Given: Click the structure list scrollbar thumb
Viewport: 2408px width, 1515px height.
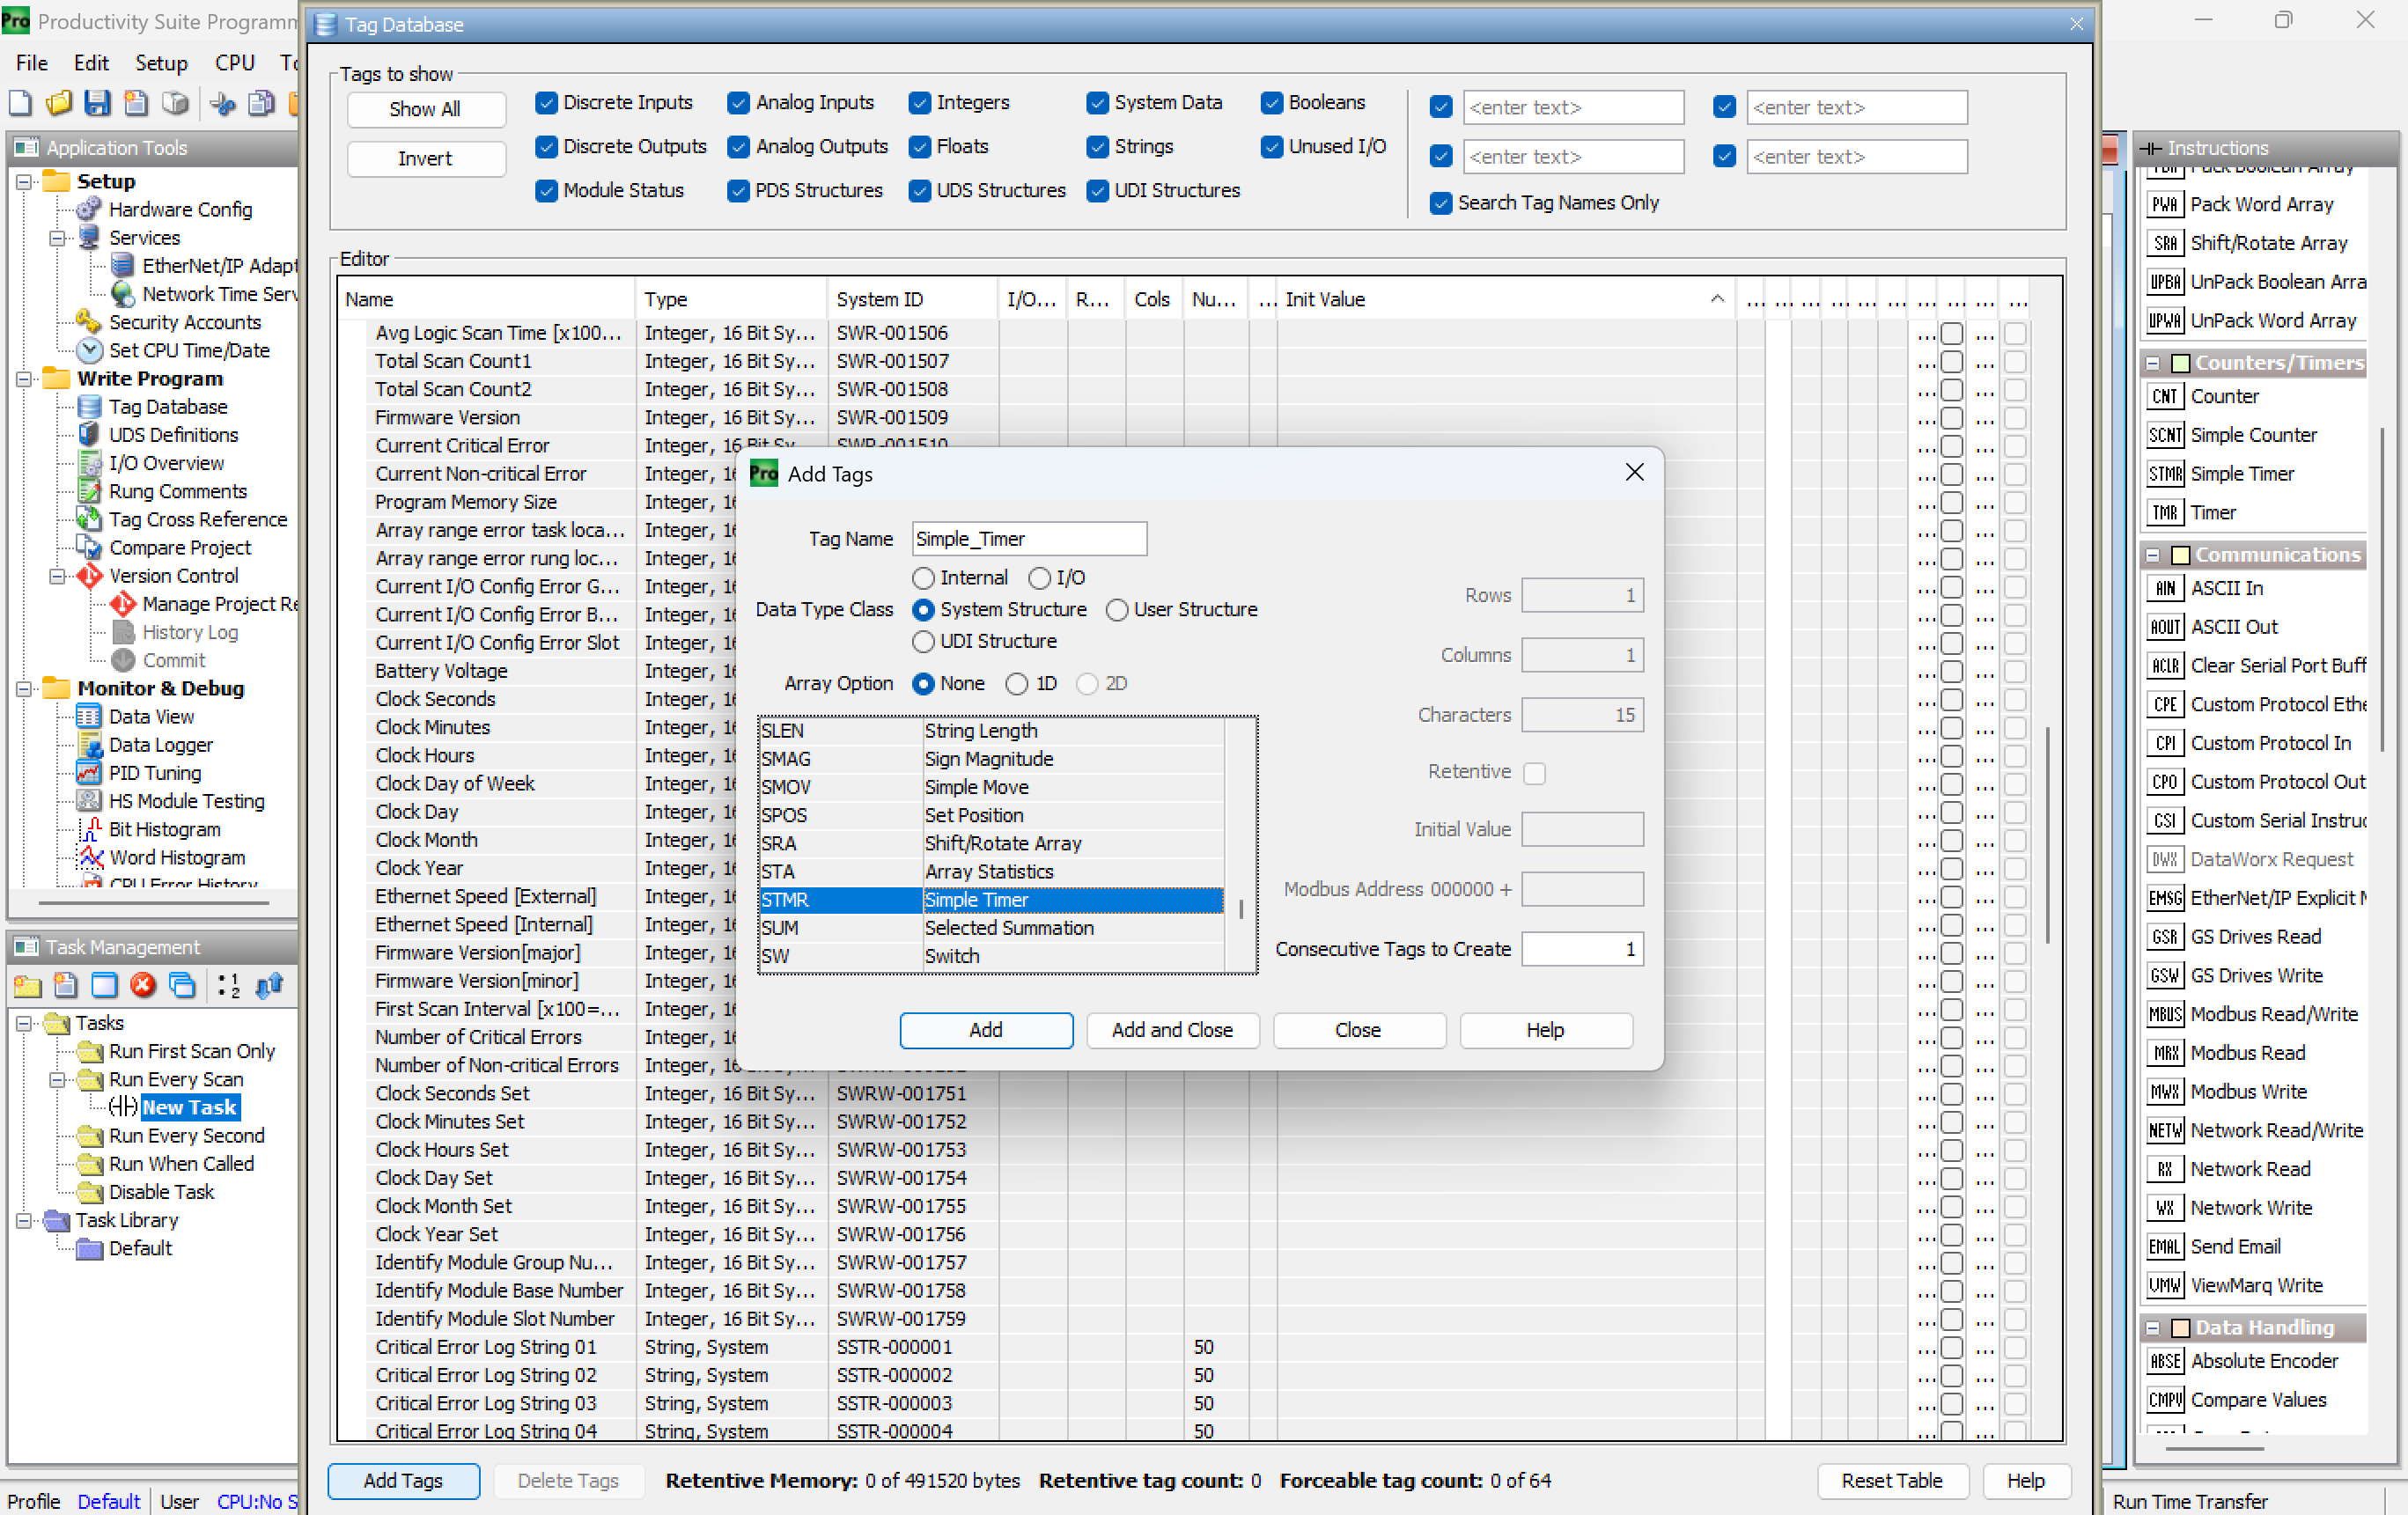Looking at the screenshot, I should click(1241, 909).
